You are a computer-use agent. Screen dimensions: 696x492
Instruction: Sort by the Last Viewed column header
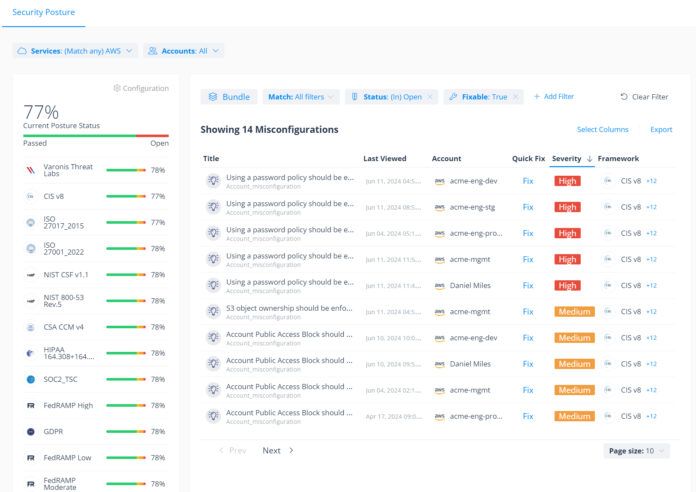384,159
